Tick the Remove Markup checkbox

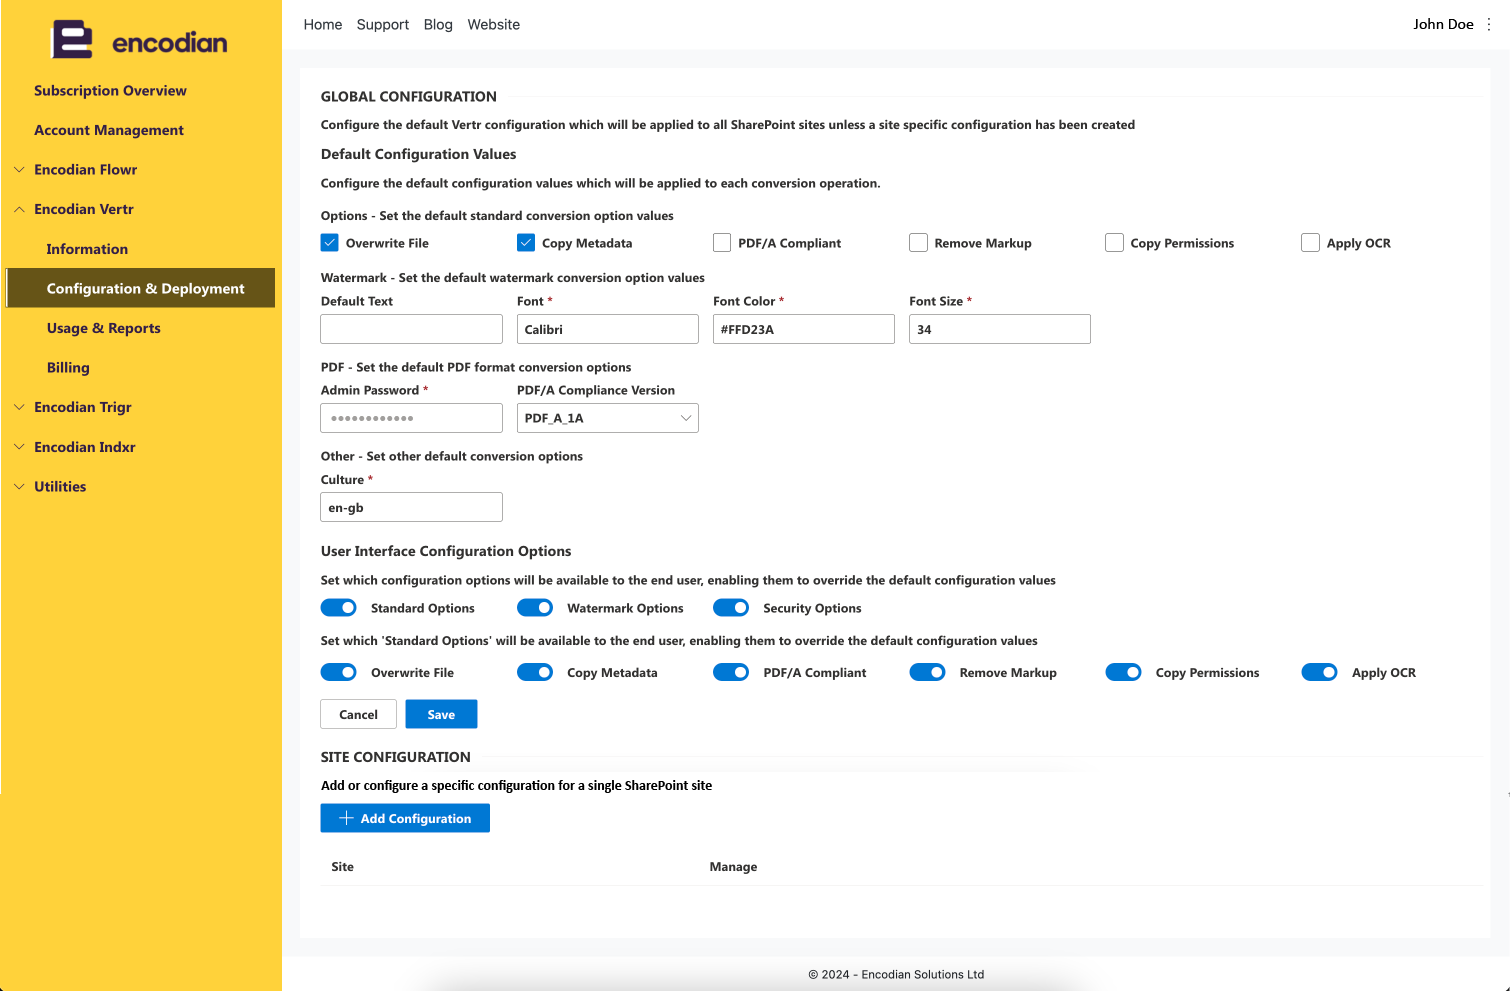918,243
